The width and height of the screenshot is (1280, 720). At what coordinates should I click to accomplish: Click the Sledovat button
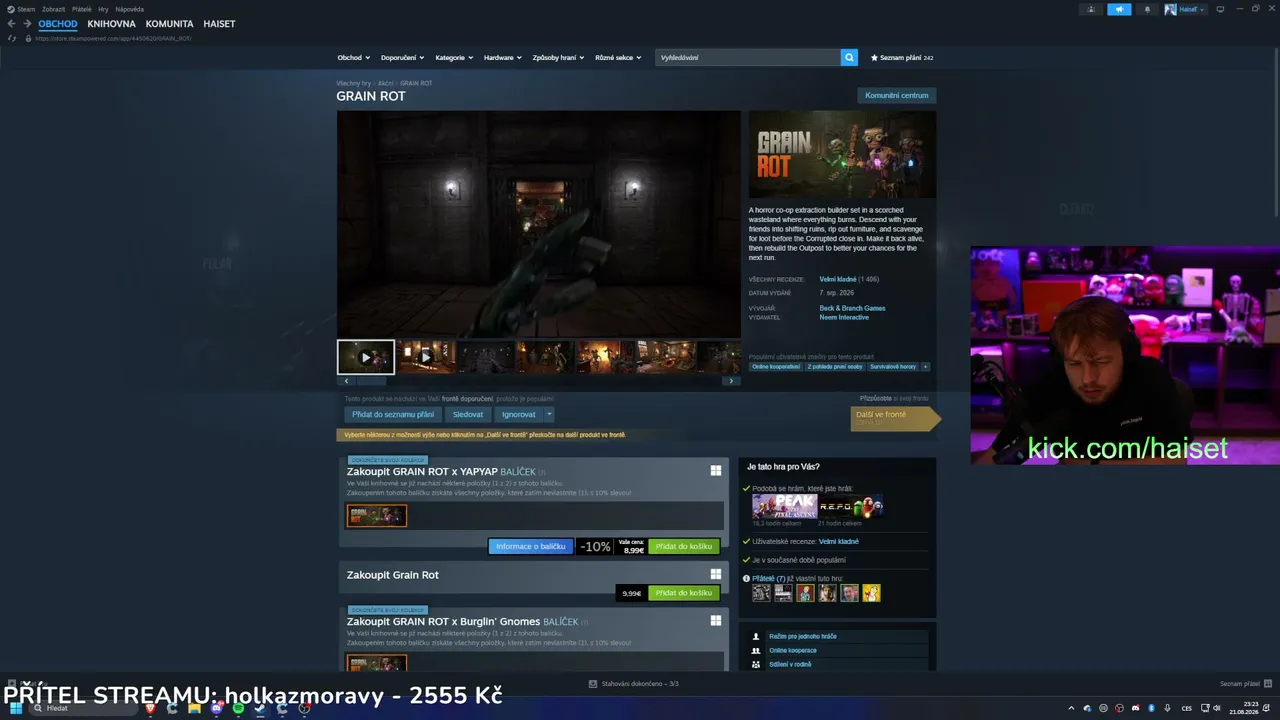[x=468, y=414]
